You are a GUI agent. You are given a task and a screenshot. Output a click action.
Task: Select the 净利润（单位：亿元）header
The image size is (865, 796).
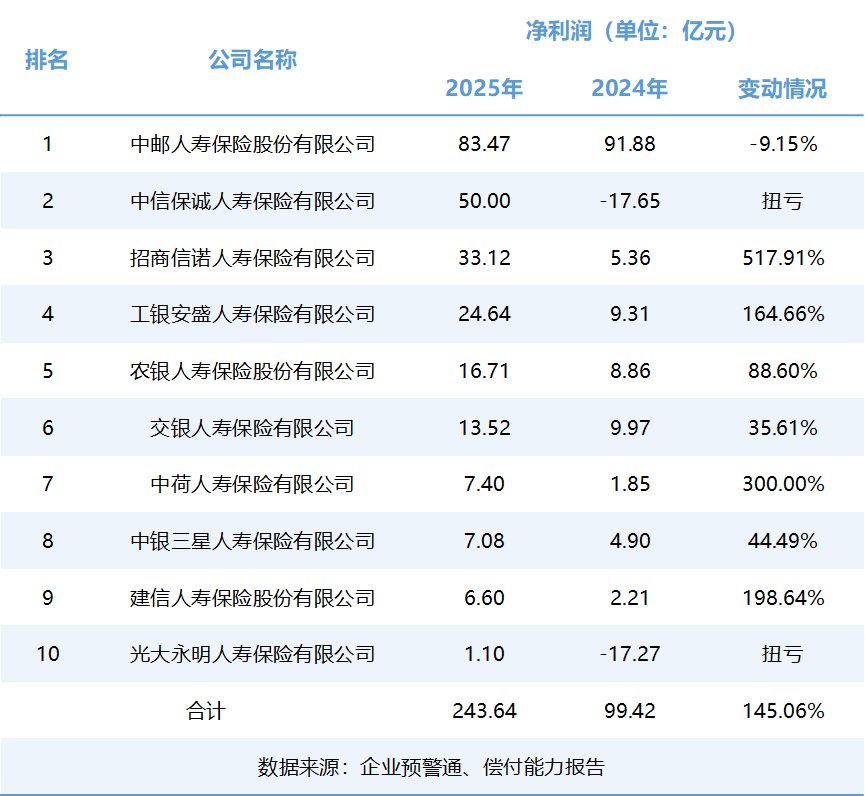click(x=632, y=31)
